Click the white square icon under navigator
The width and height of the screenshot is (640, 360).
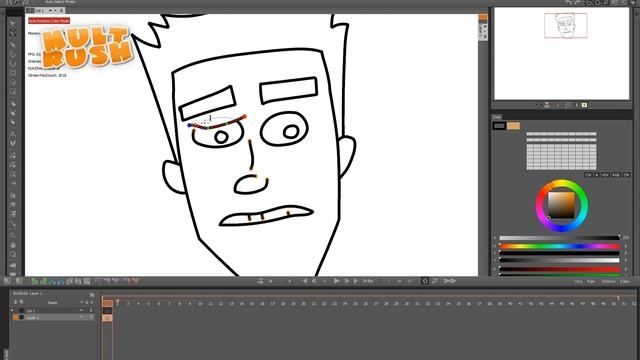[584, 105]
